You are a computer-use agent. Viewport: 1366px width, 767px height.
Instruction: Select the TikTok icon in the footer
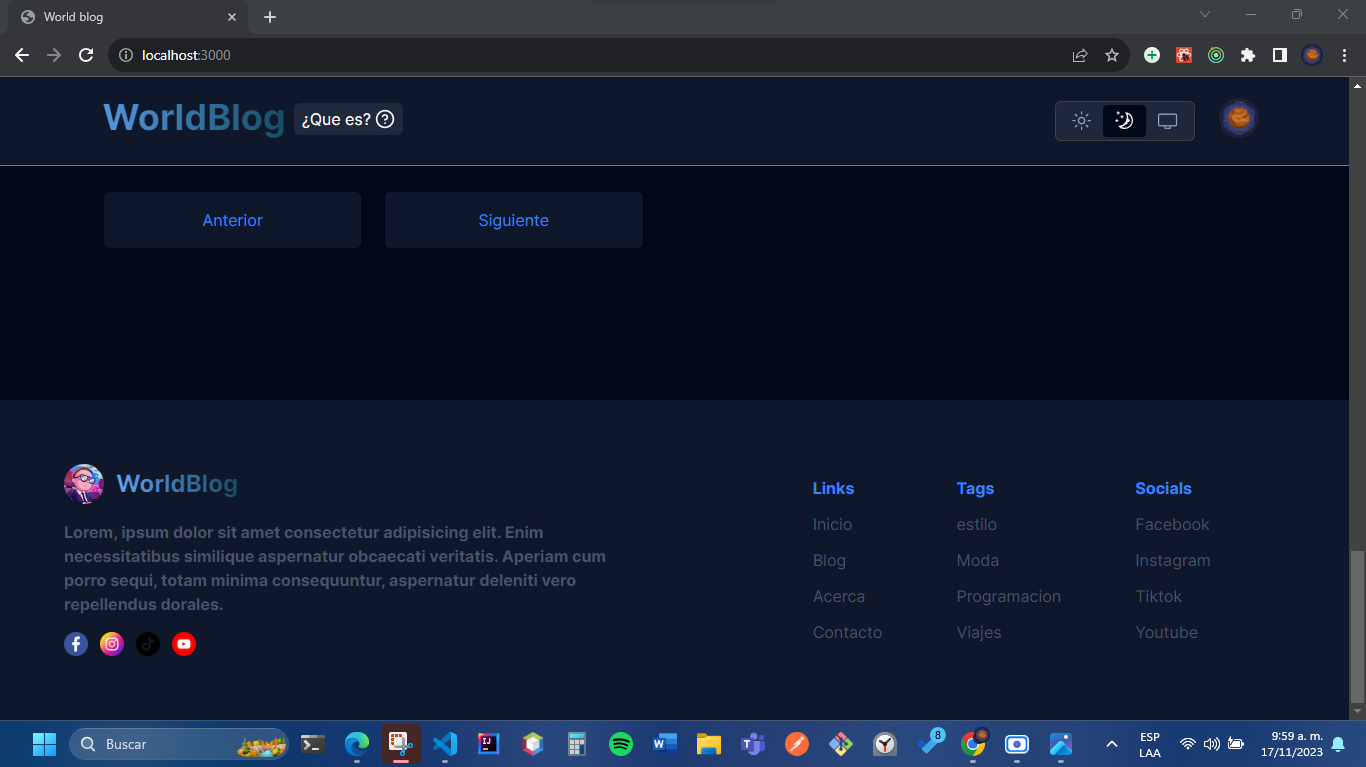148,644
